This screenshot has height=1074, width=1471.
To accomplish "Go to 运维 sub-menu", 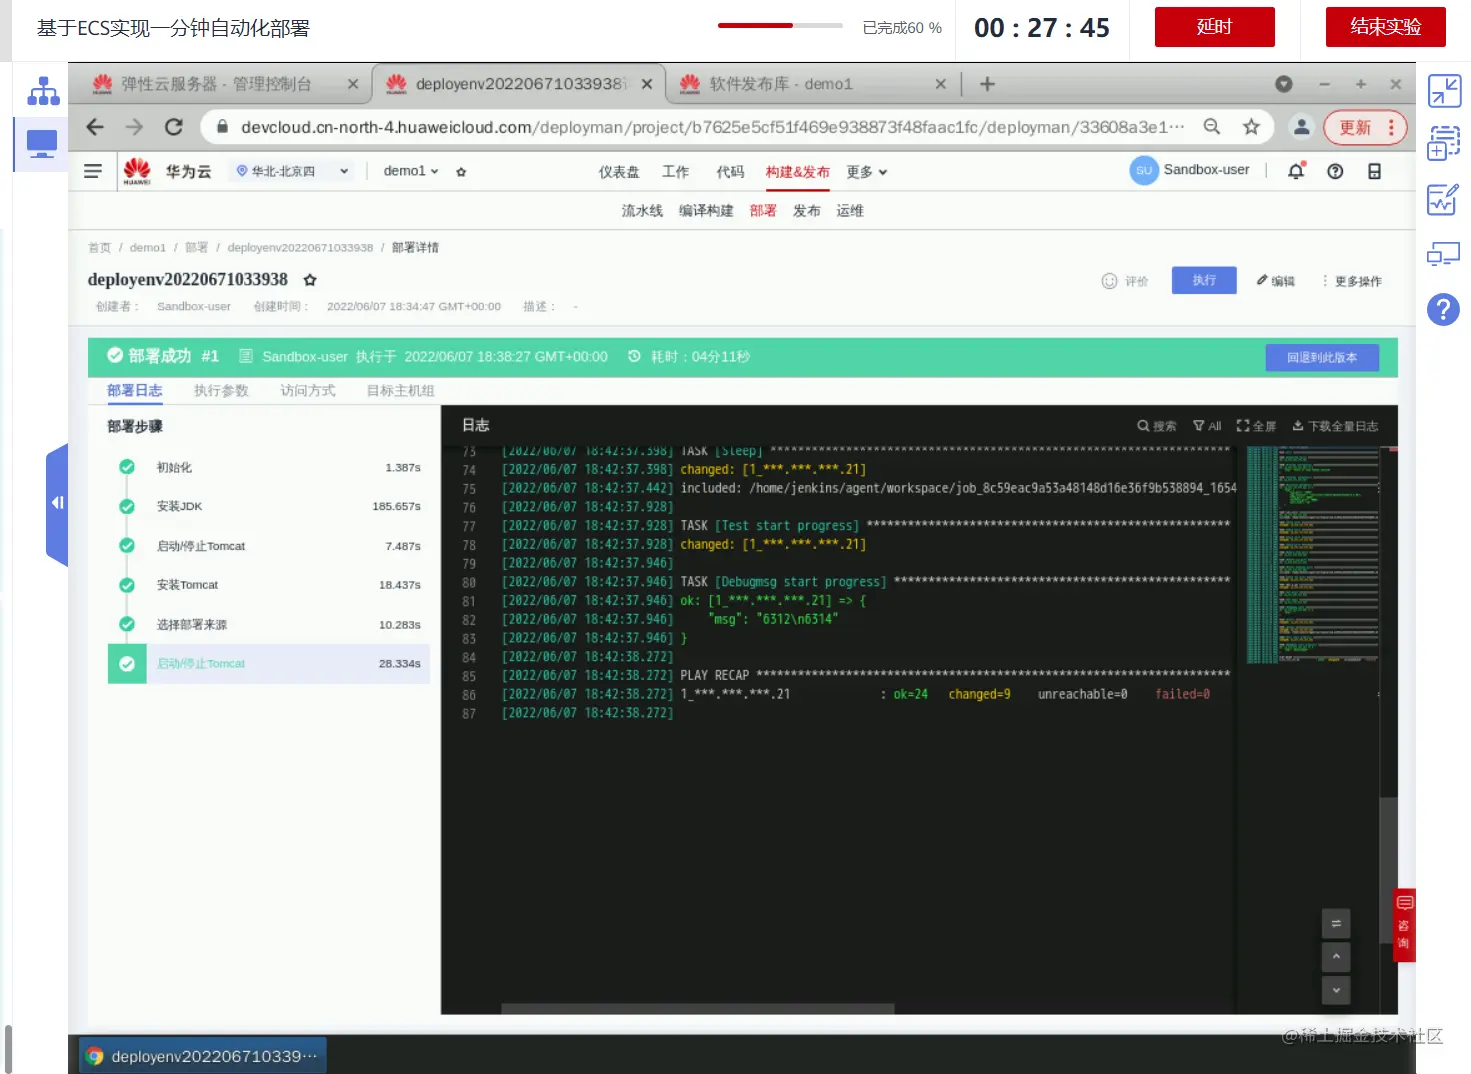I will [x=850, y=211].
